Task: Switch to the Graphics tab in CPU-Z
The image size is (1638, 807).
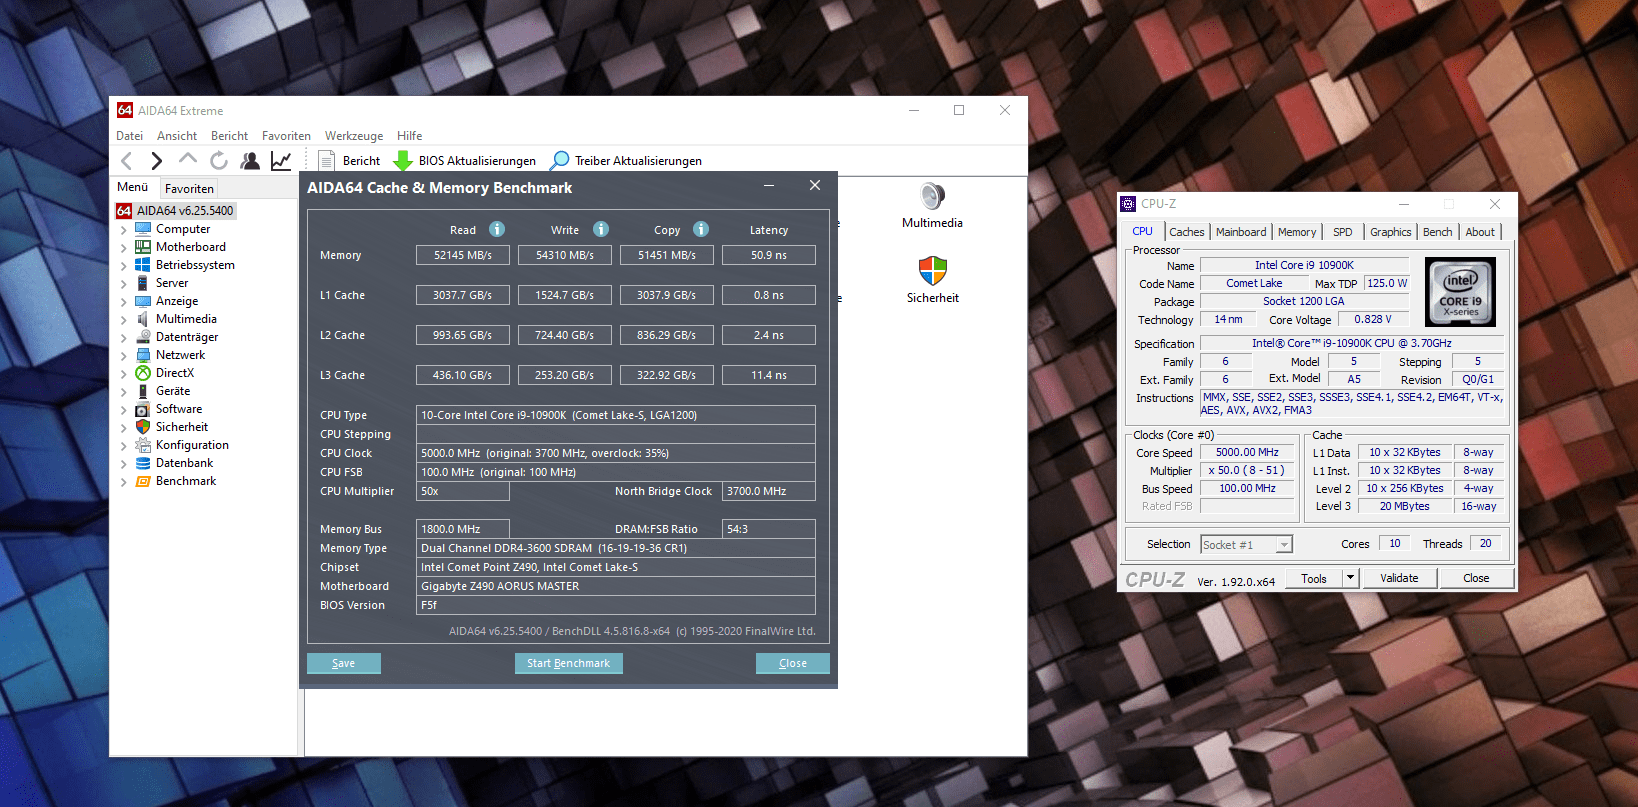Action: [x=1391, y=232]
